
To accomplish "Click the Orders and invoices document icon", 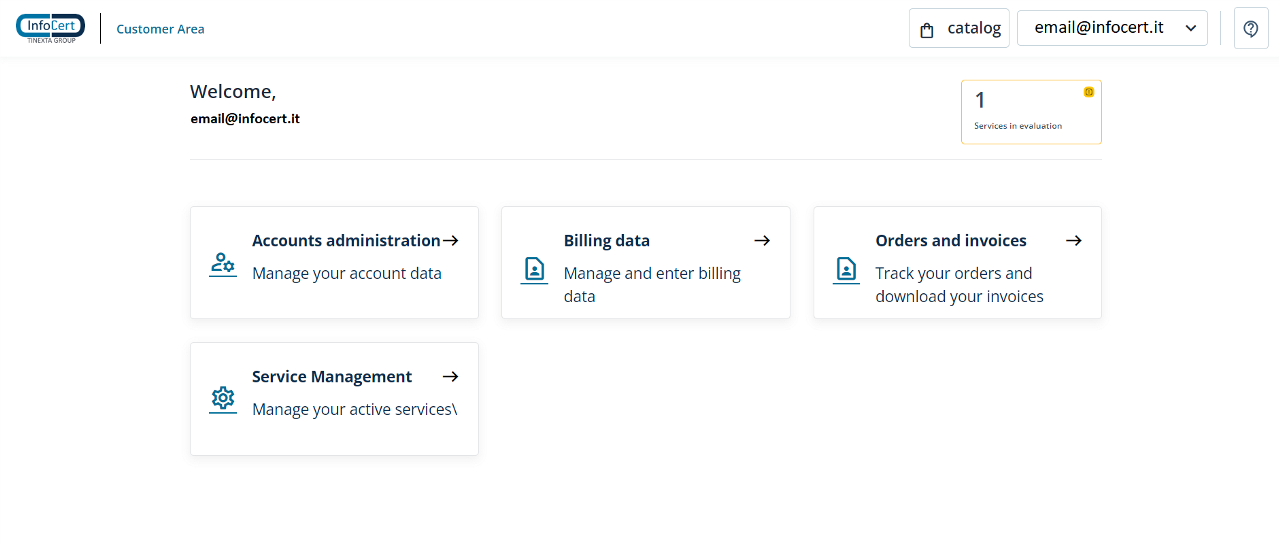I will pos(846,270).
